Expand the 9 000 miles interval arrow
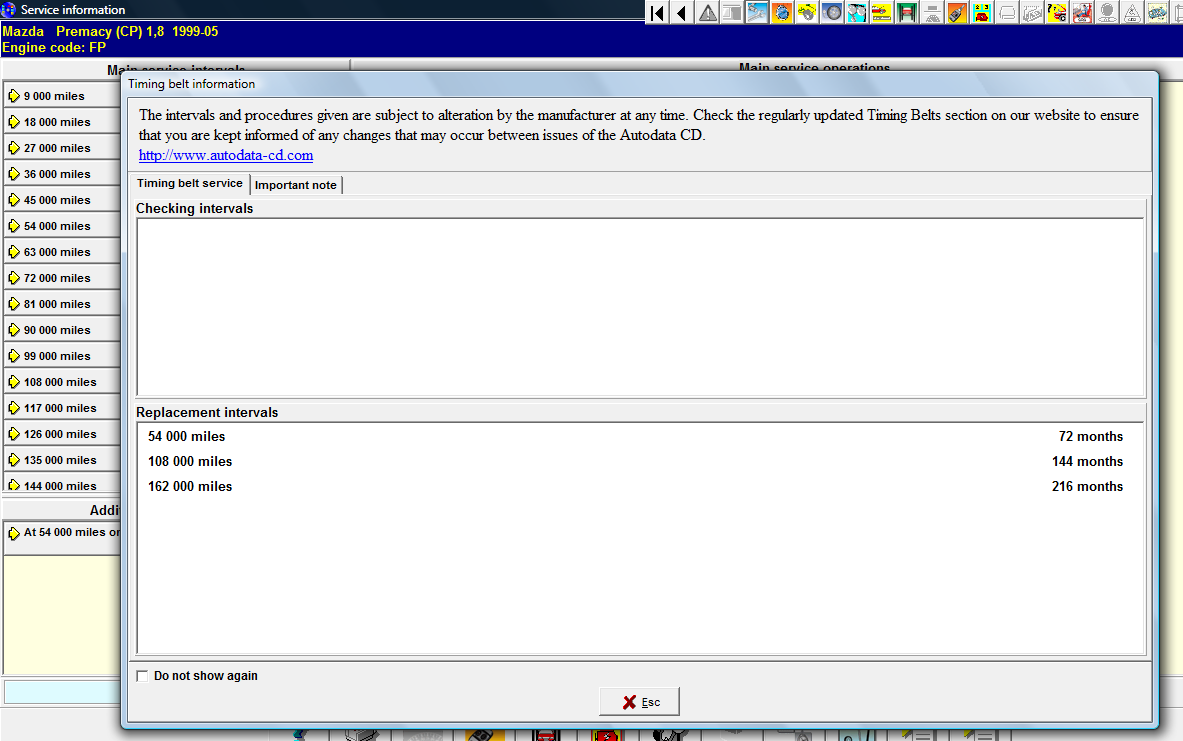1183x741 pixels. click(14, 96)
